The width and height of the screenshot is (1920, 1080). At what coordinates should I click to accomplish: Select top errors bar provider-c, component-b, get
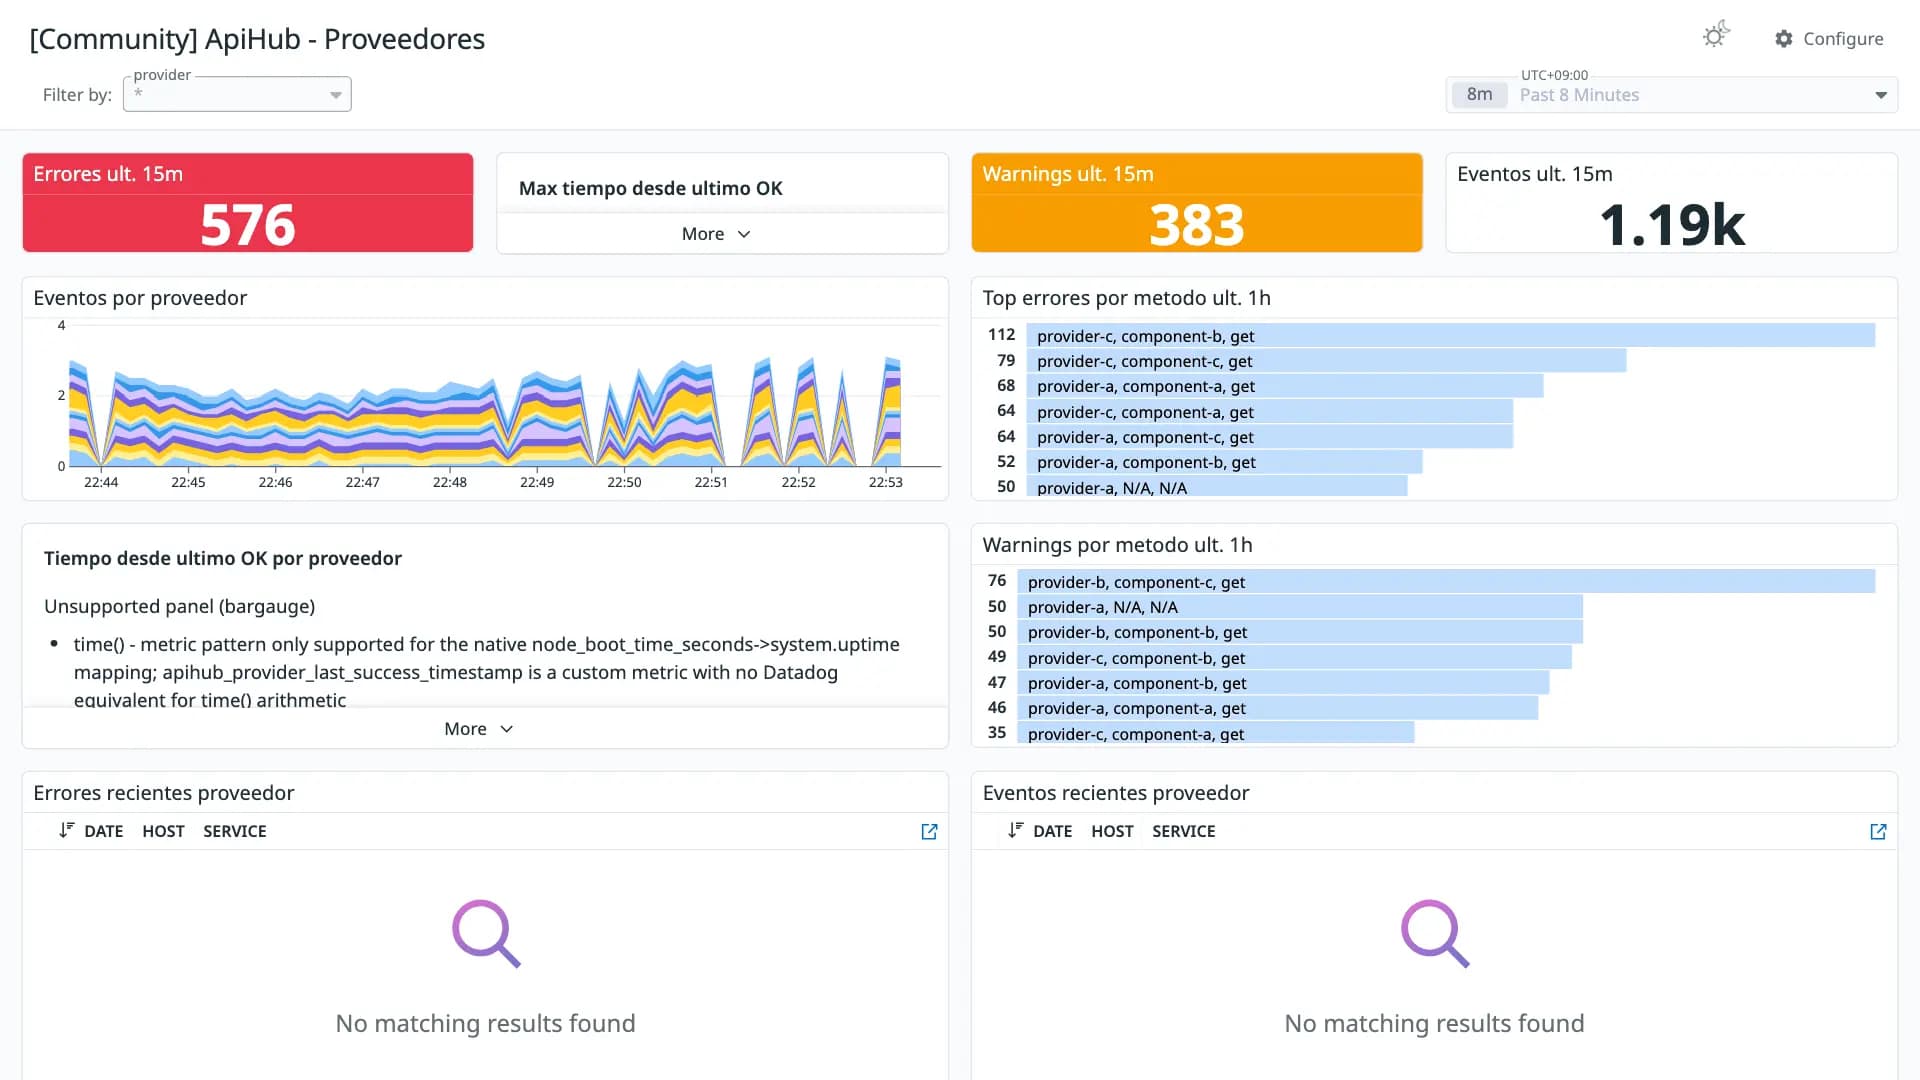coord(1450,336)
